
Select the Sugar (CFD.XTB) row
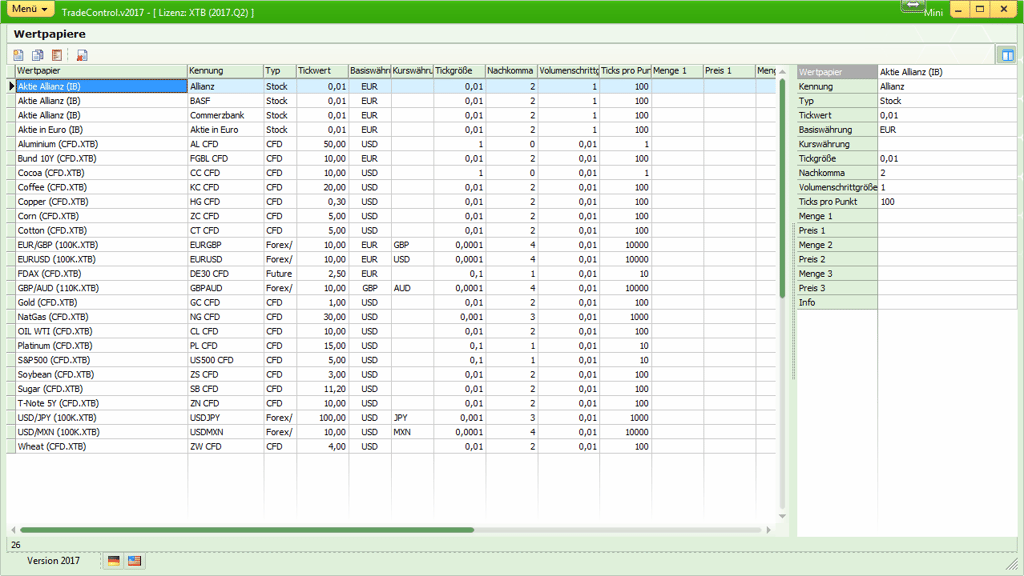[x=391, y=389]
